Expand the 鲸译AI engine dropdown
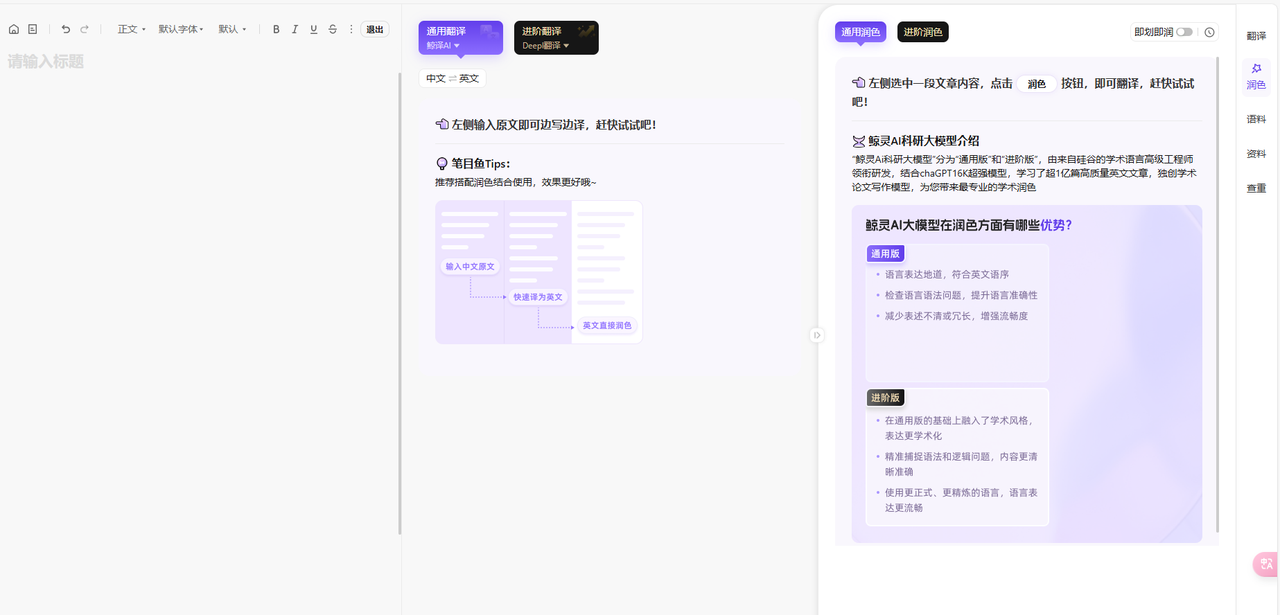1280x615 pixels. [x=443, y=45]
